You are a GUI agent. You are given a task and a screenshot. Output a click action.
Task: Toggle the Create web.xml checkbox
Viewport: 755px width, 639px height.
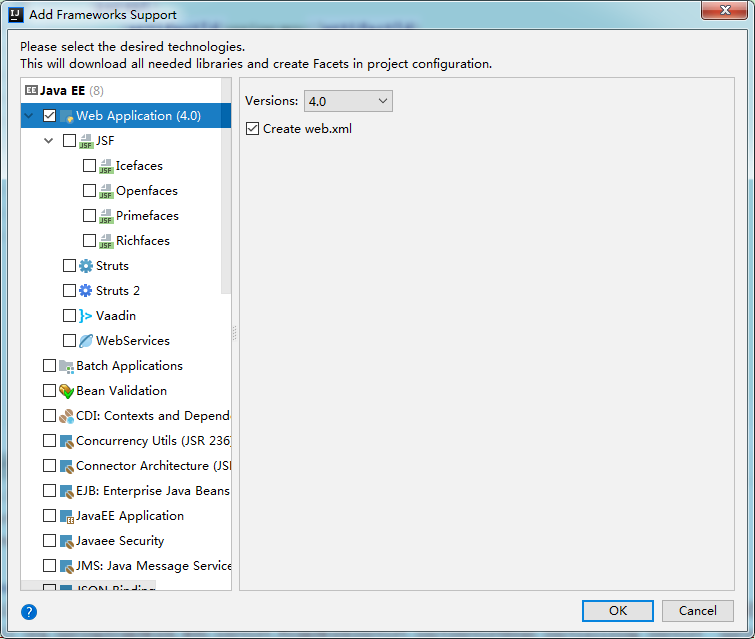(252, 129)
